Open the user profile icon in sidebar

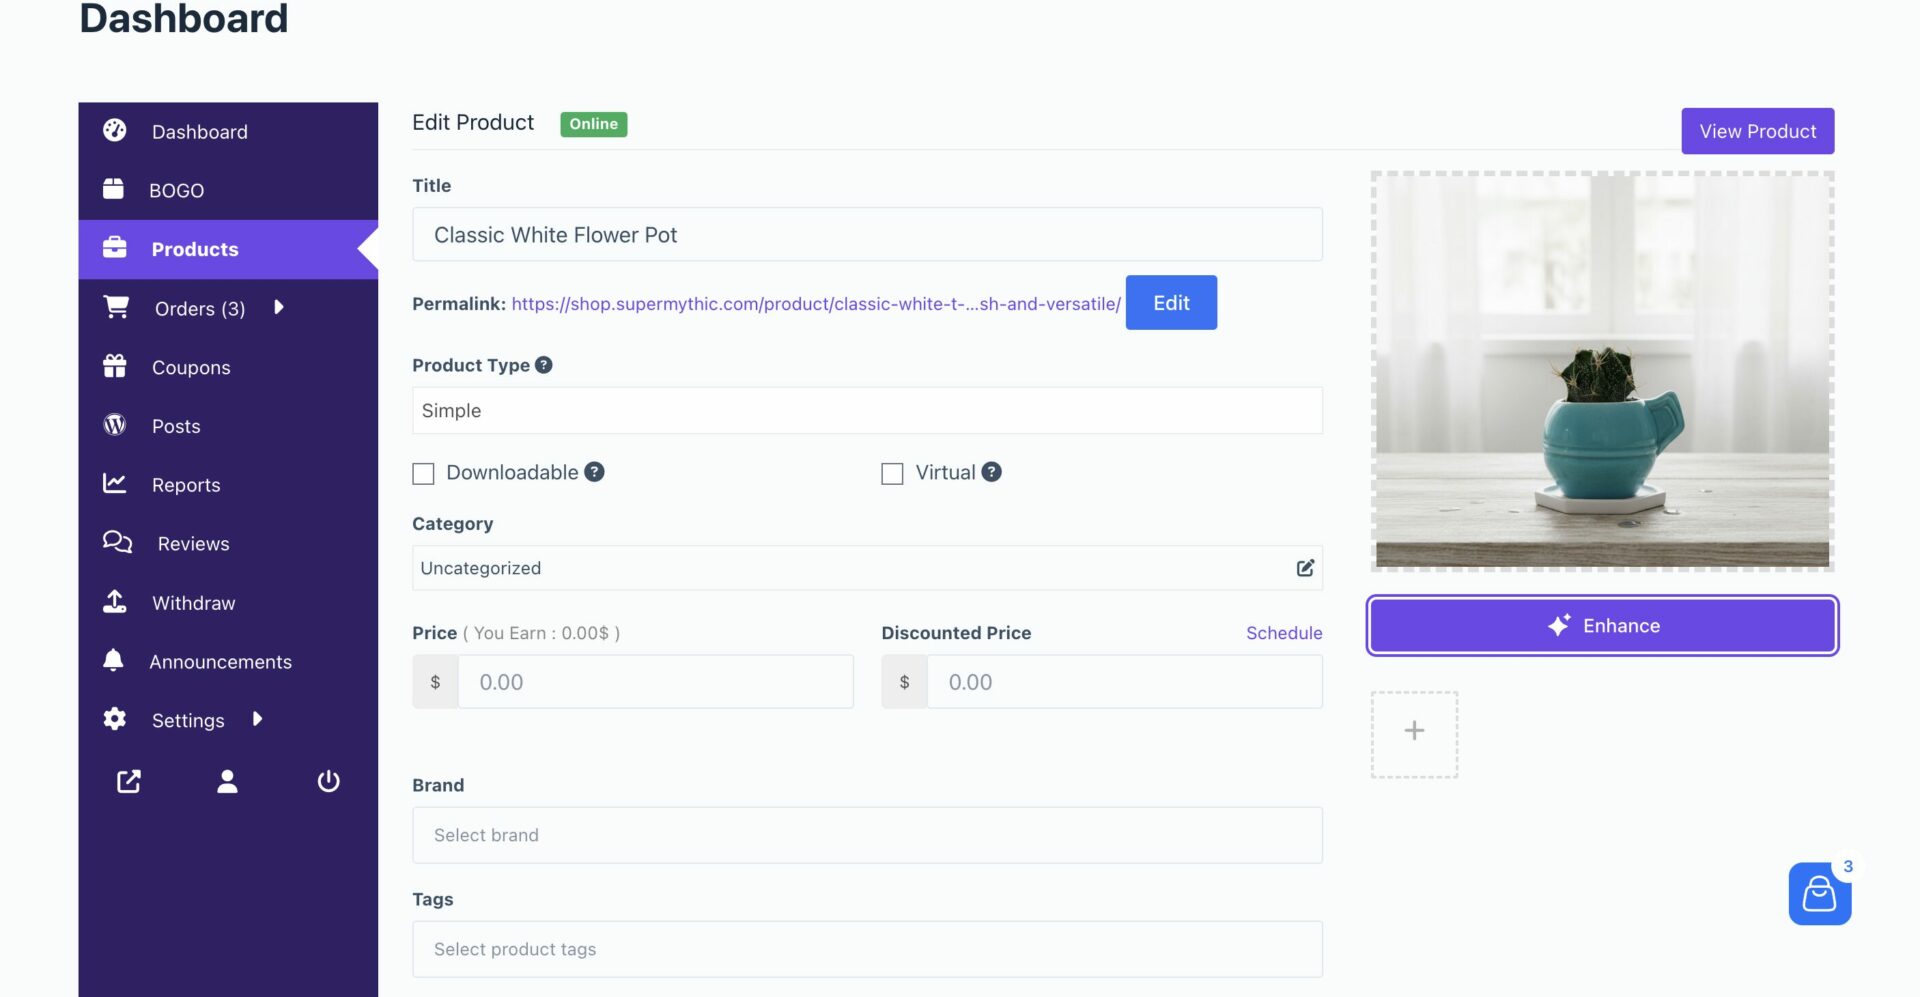click(227, 781)
